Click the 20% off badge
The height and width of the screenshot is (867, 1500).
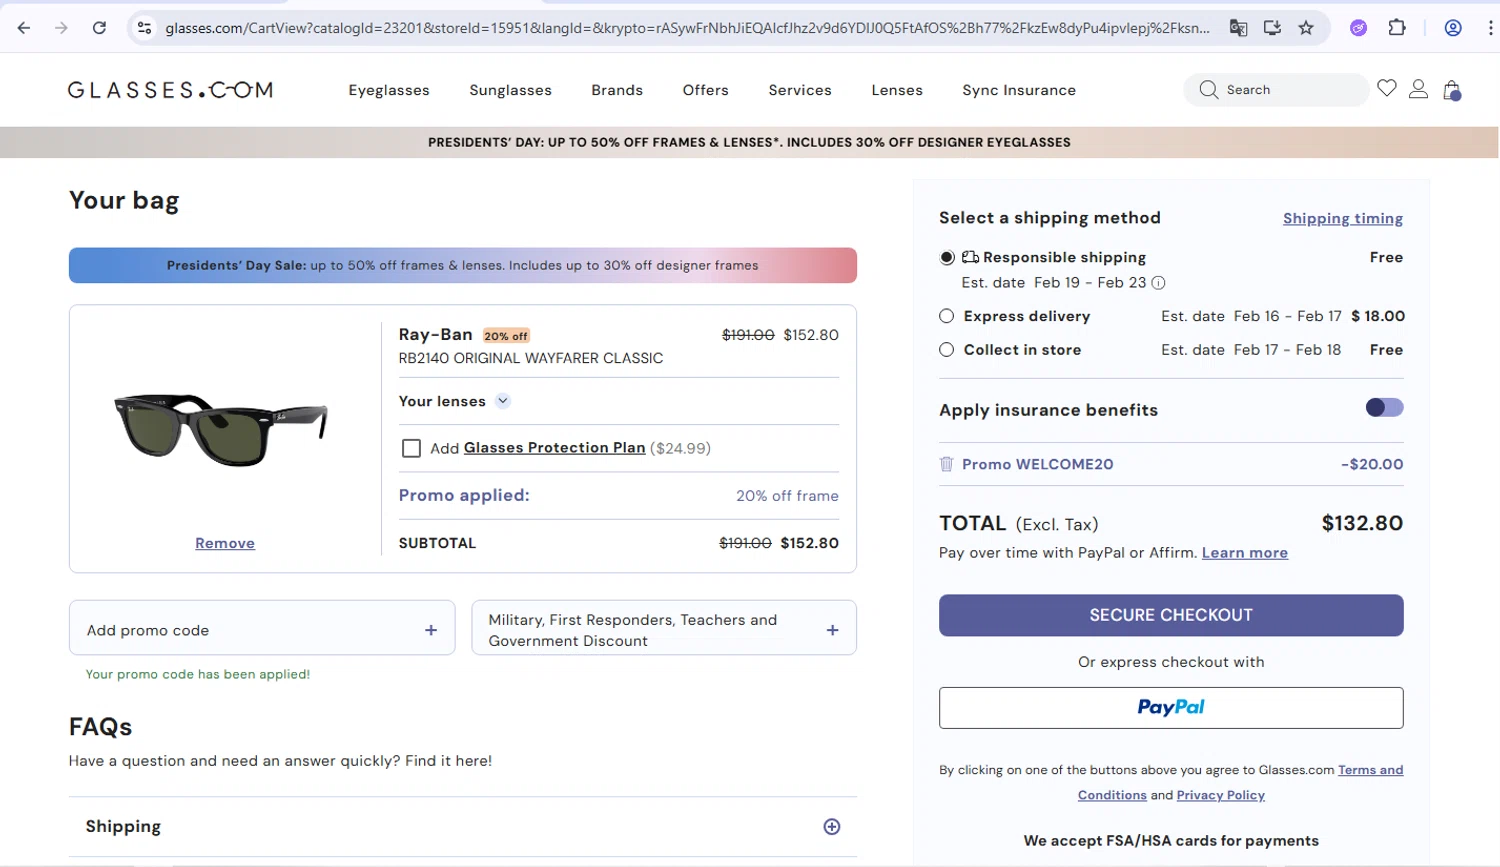pos(506,336)
